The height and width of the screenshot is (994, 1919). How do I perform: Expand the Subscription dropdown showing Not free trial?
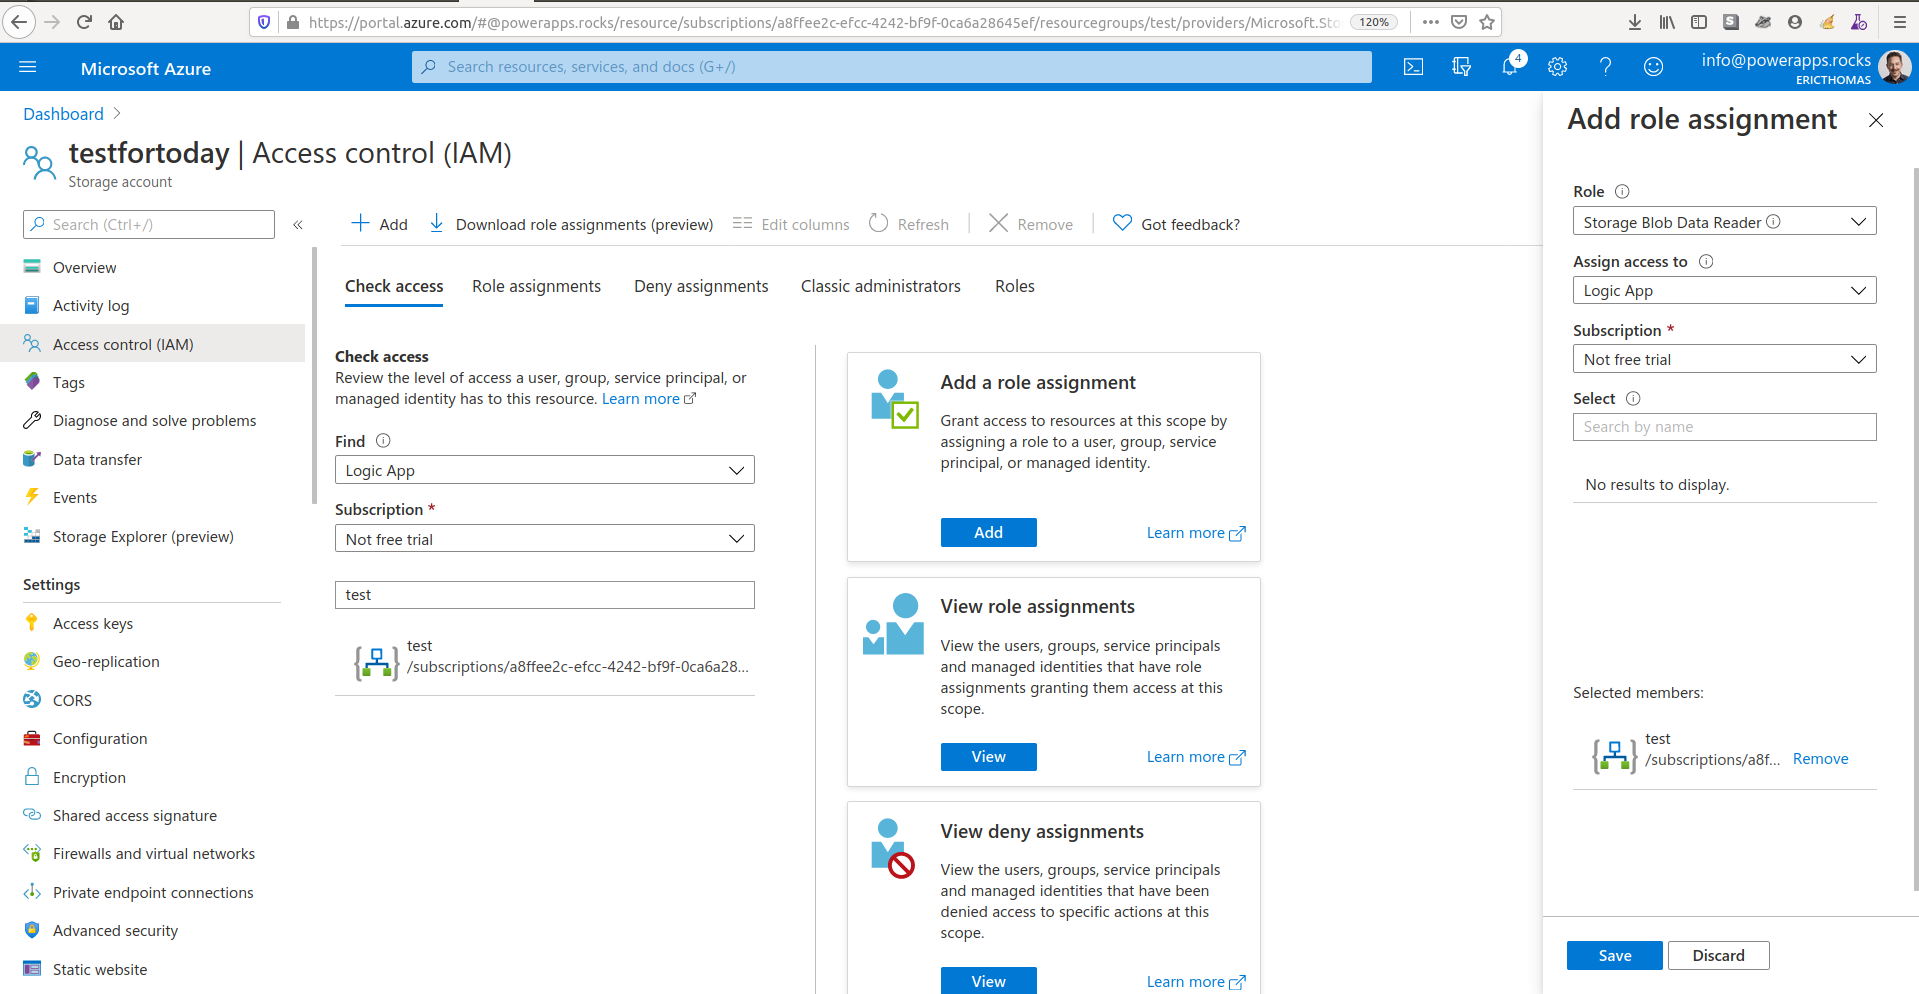(1723, 358)
